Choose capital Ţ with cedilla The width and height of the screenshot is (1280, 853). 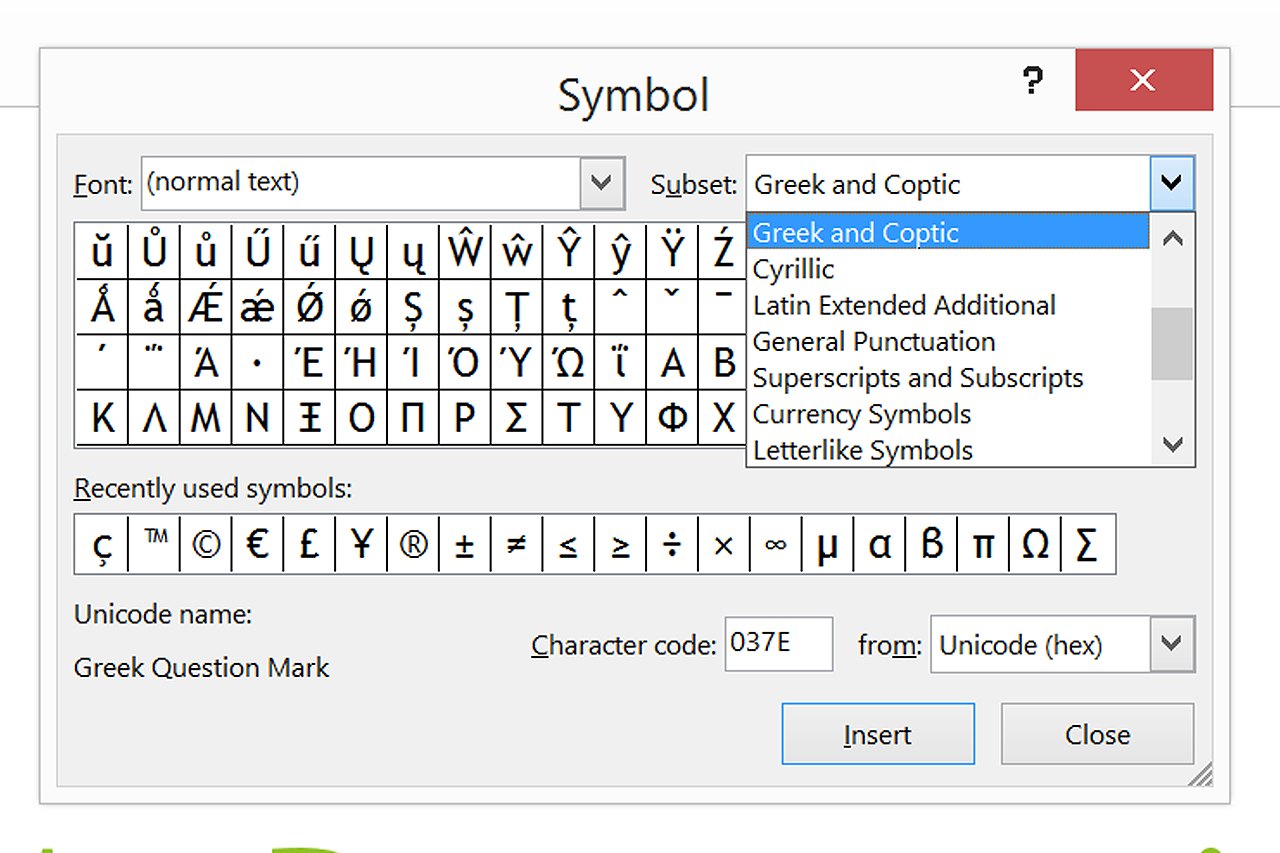coord(517,307)
